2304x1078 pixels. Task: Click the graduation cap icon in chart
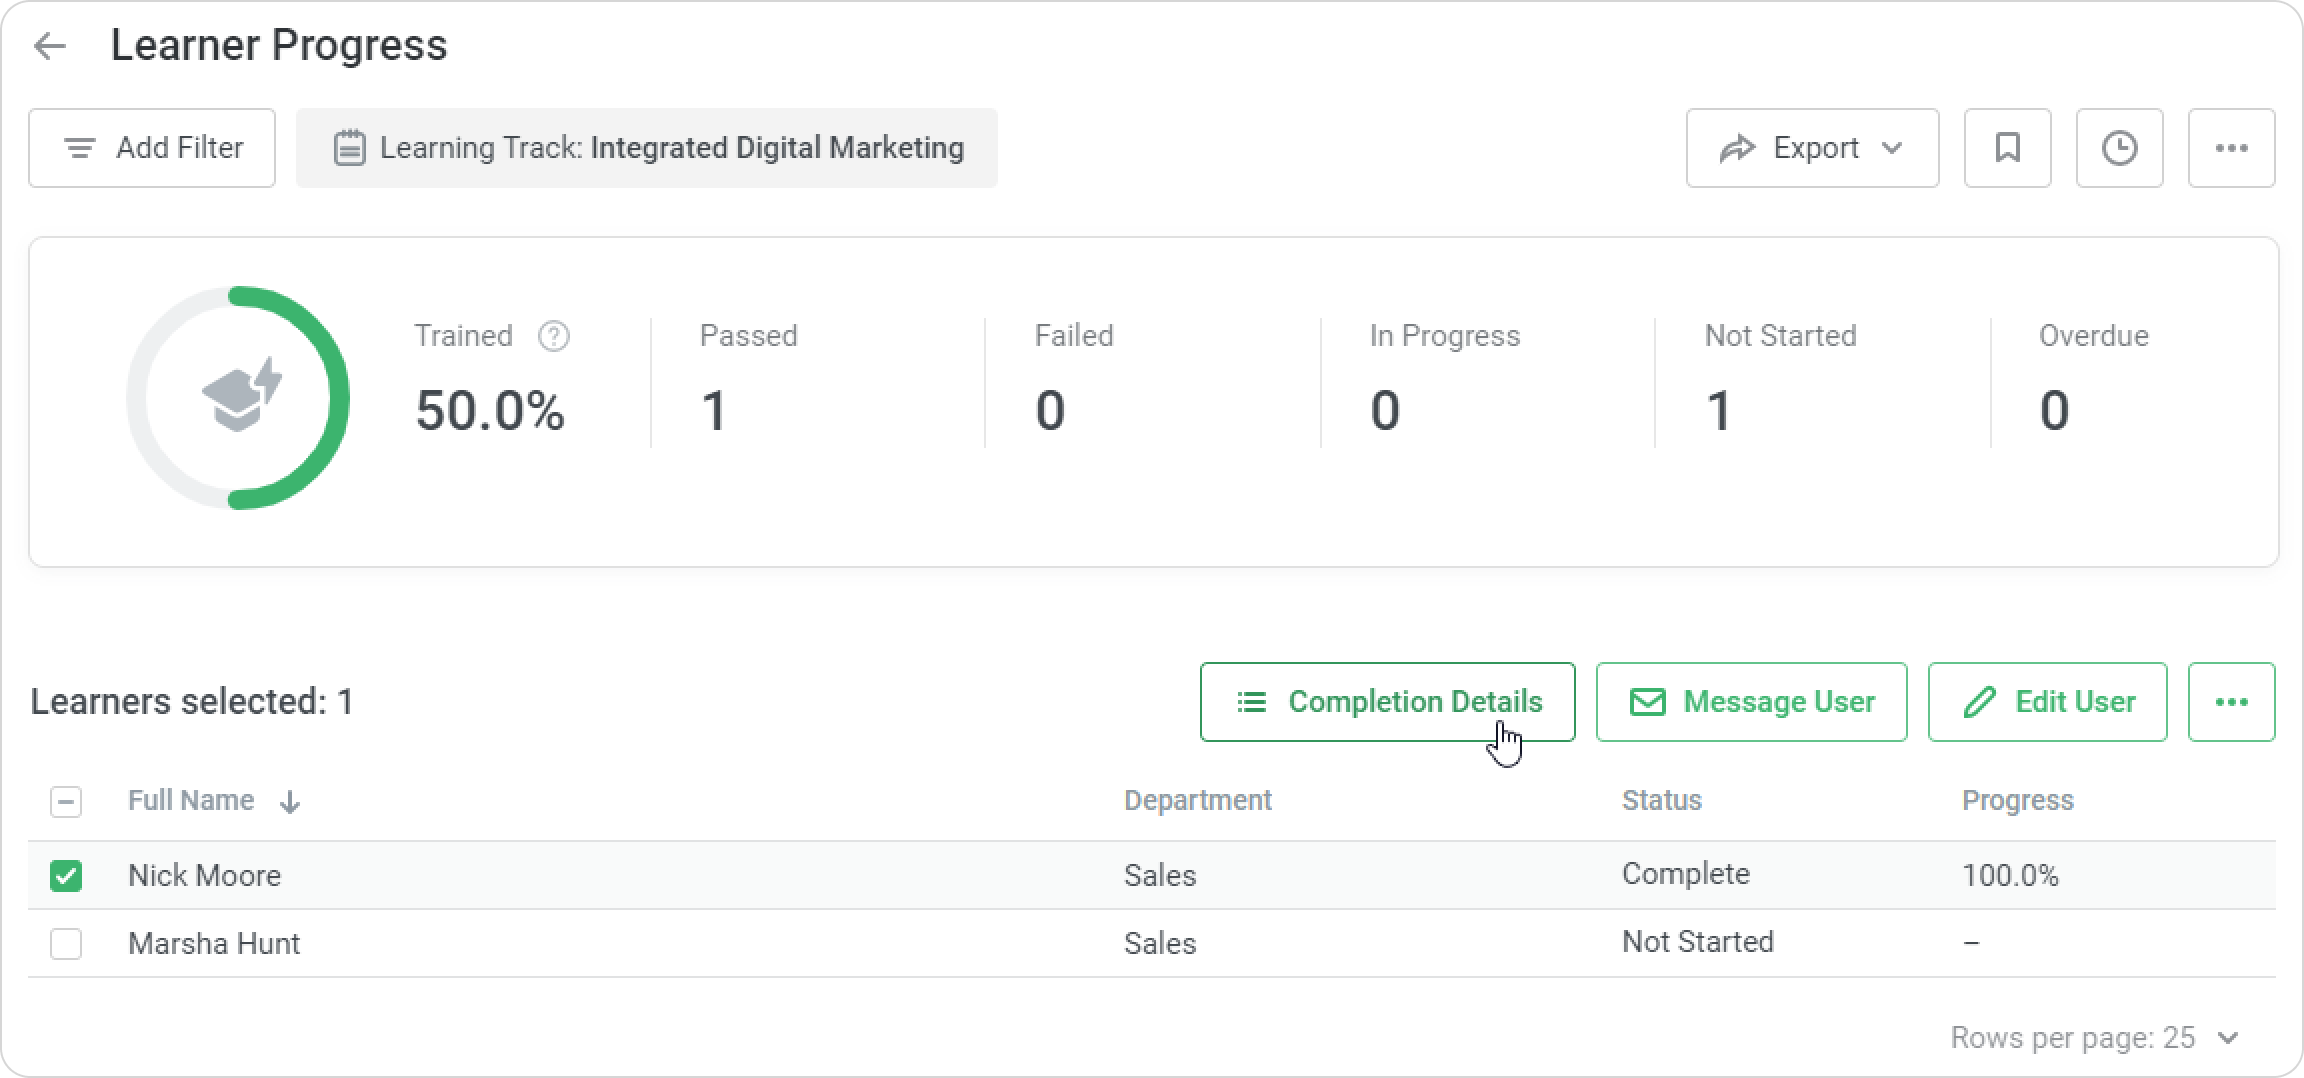pos(240,397)
